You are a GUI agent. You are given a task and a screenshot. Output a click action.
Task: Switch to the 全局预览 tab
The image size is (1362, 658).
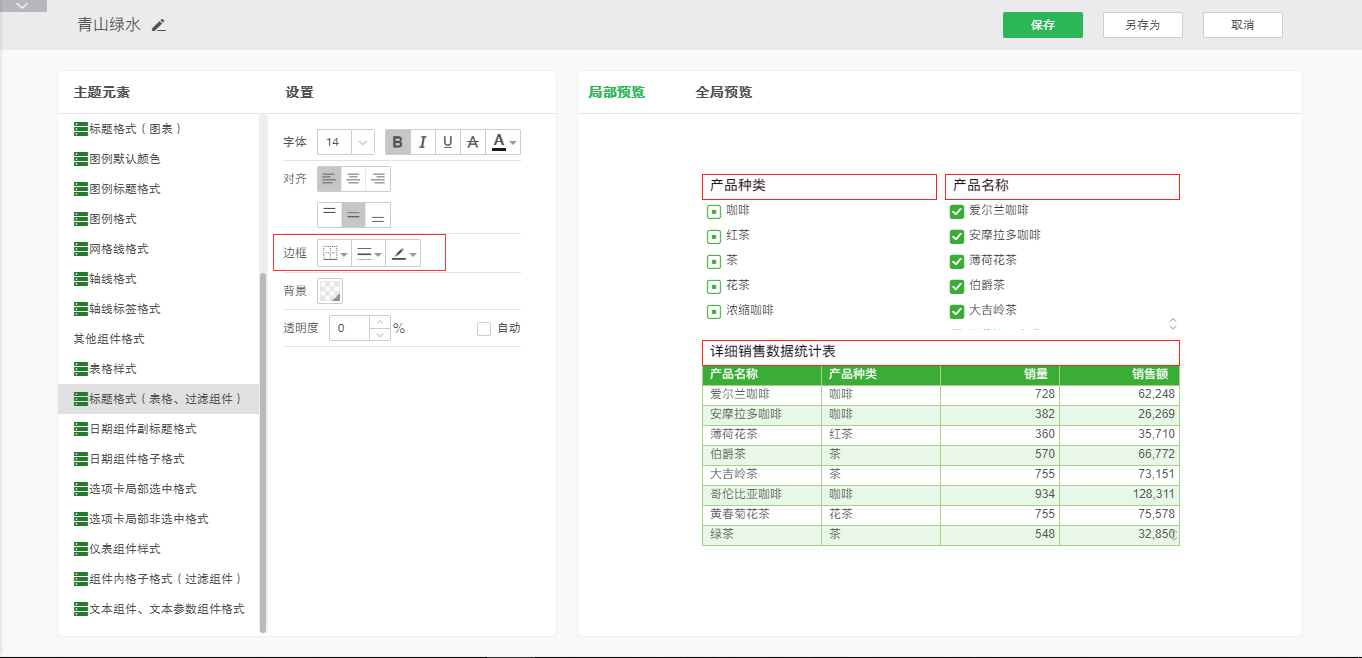pos(723,92)
